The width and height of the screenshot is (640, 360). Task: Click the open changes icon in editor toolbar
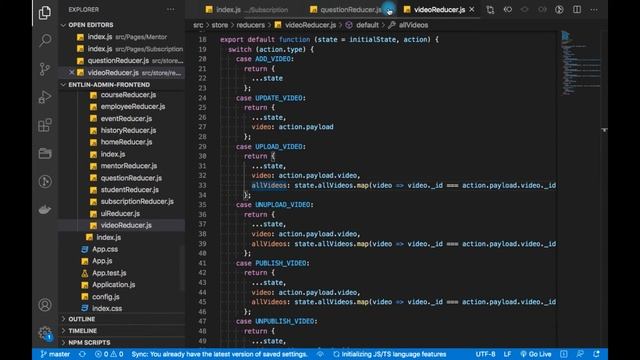click(x=490, y=10)
